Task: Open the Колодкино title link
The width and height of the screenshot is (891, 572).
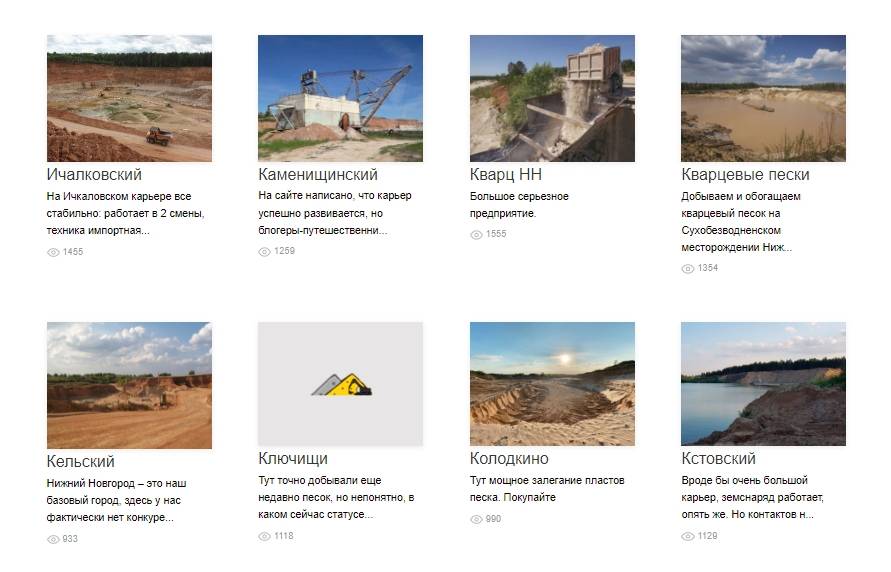Action: pyautogui.click(x=509, y=458)
